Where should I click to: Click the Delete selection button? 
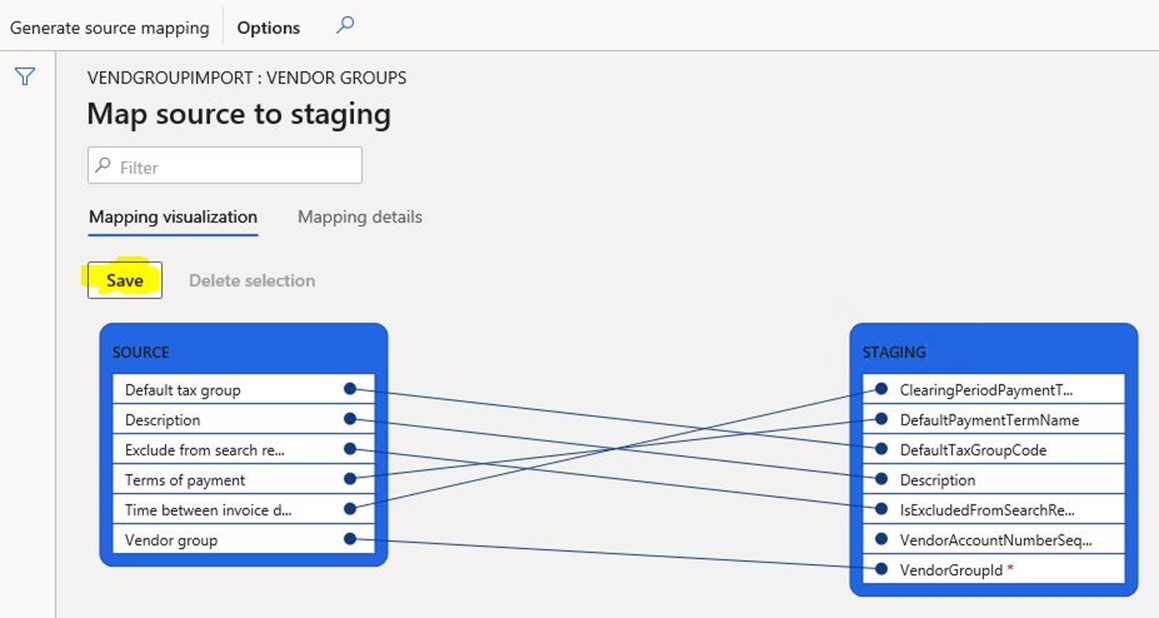click(252, 281)
